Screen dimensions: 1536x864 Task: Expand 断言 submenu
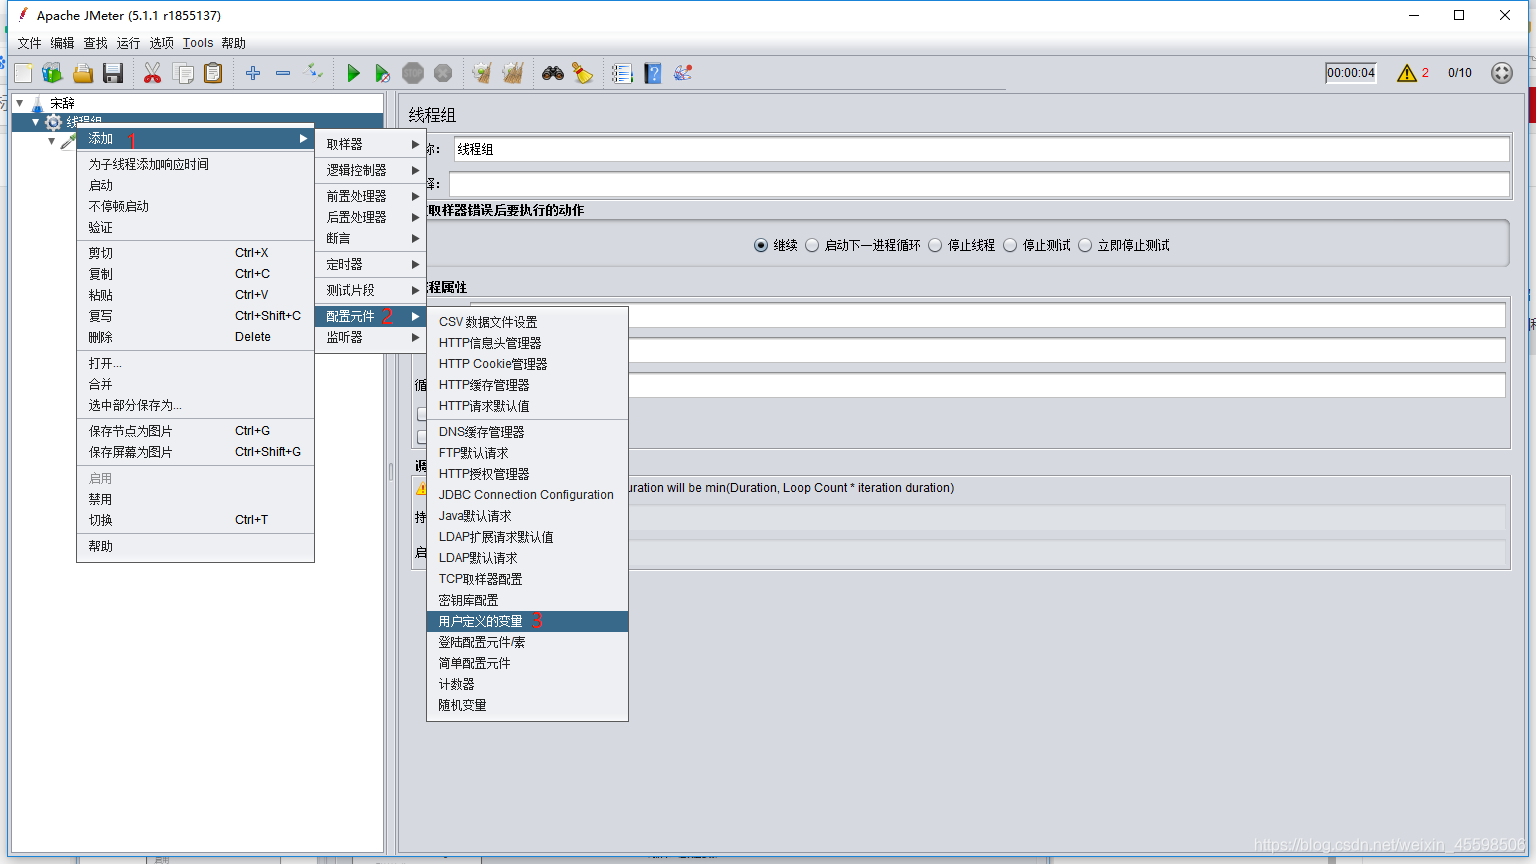click(x=371, y=238)
